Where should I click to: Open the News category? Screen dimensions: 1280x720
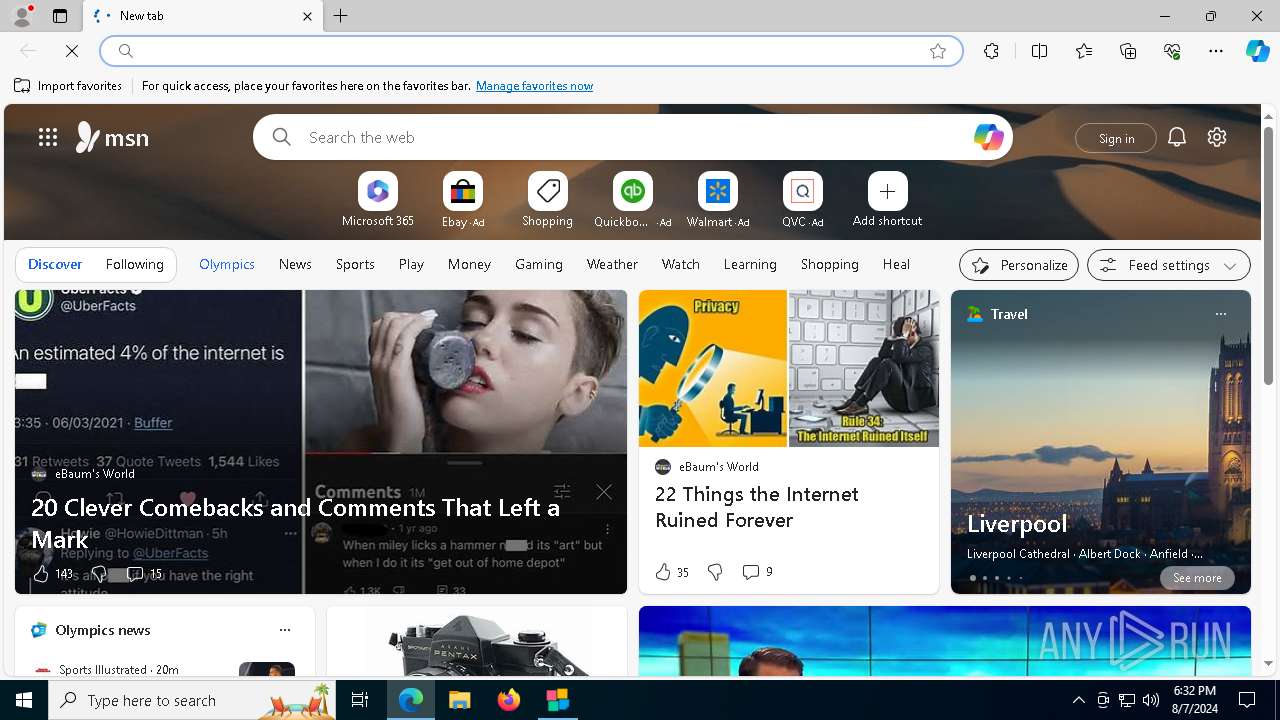click(295, 264)
